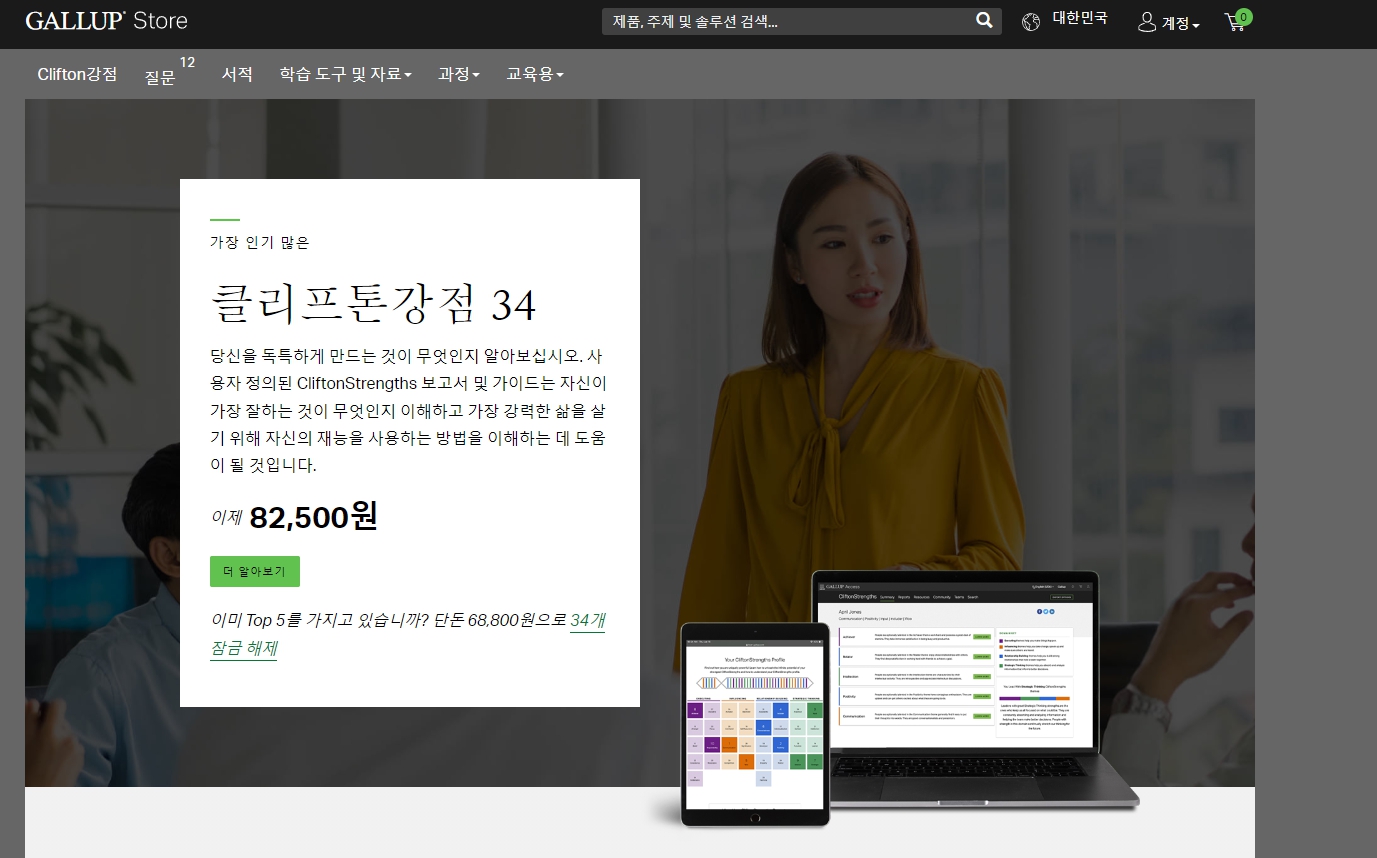
Task: Open the shopping cart icon
Action: [1235, 22]
